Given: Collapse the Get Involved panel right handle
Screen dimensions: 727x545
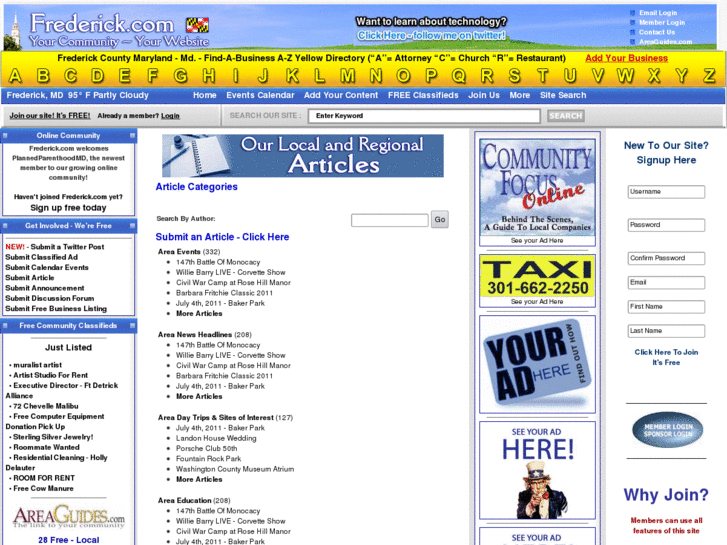Looking at the screenshot, I should 133,226.
